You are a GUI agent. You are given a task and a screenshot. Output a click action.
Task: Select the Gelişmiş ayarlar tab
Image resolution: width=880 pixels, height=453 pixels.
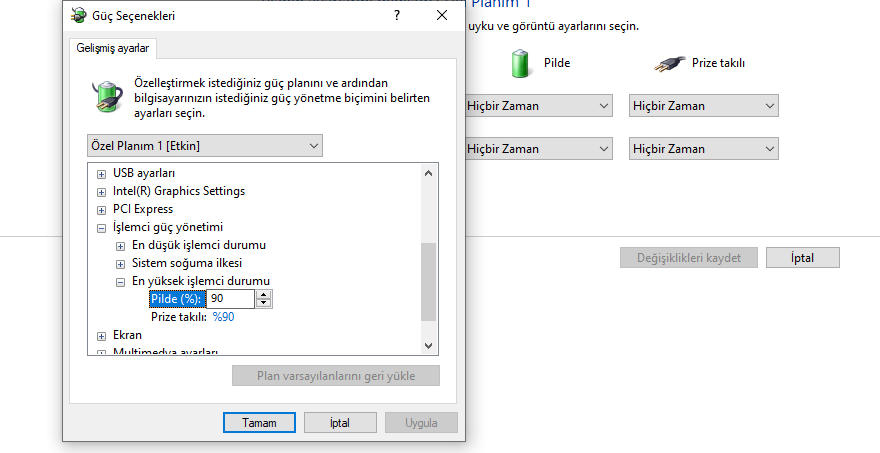[x=113, y=48]
